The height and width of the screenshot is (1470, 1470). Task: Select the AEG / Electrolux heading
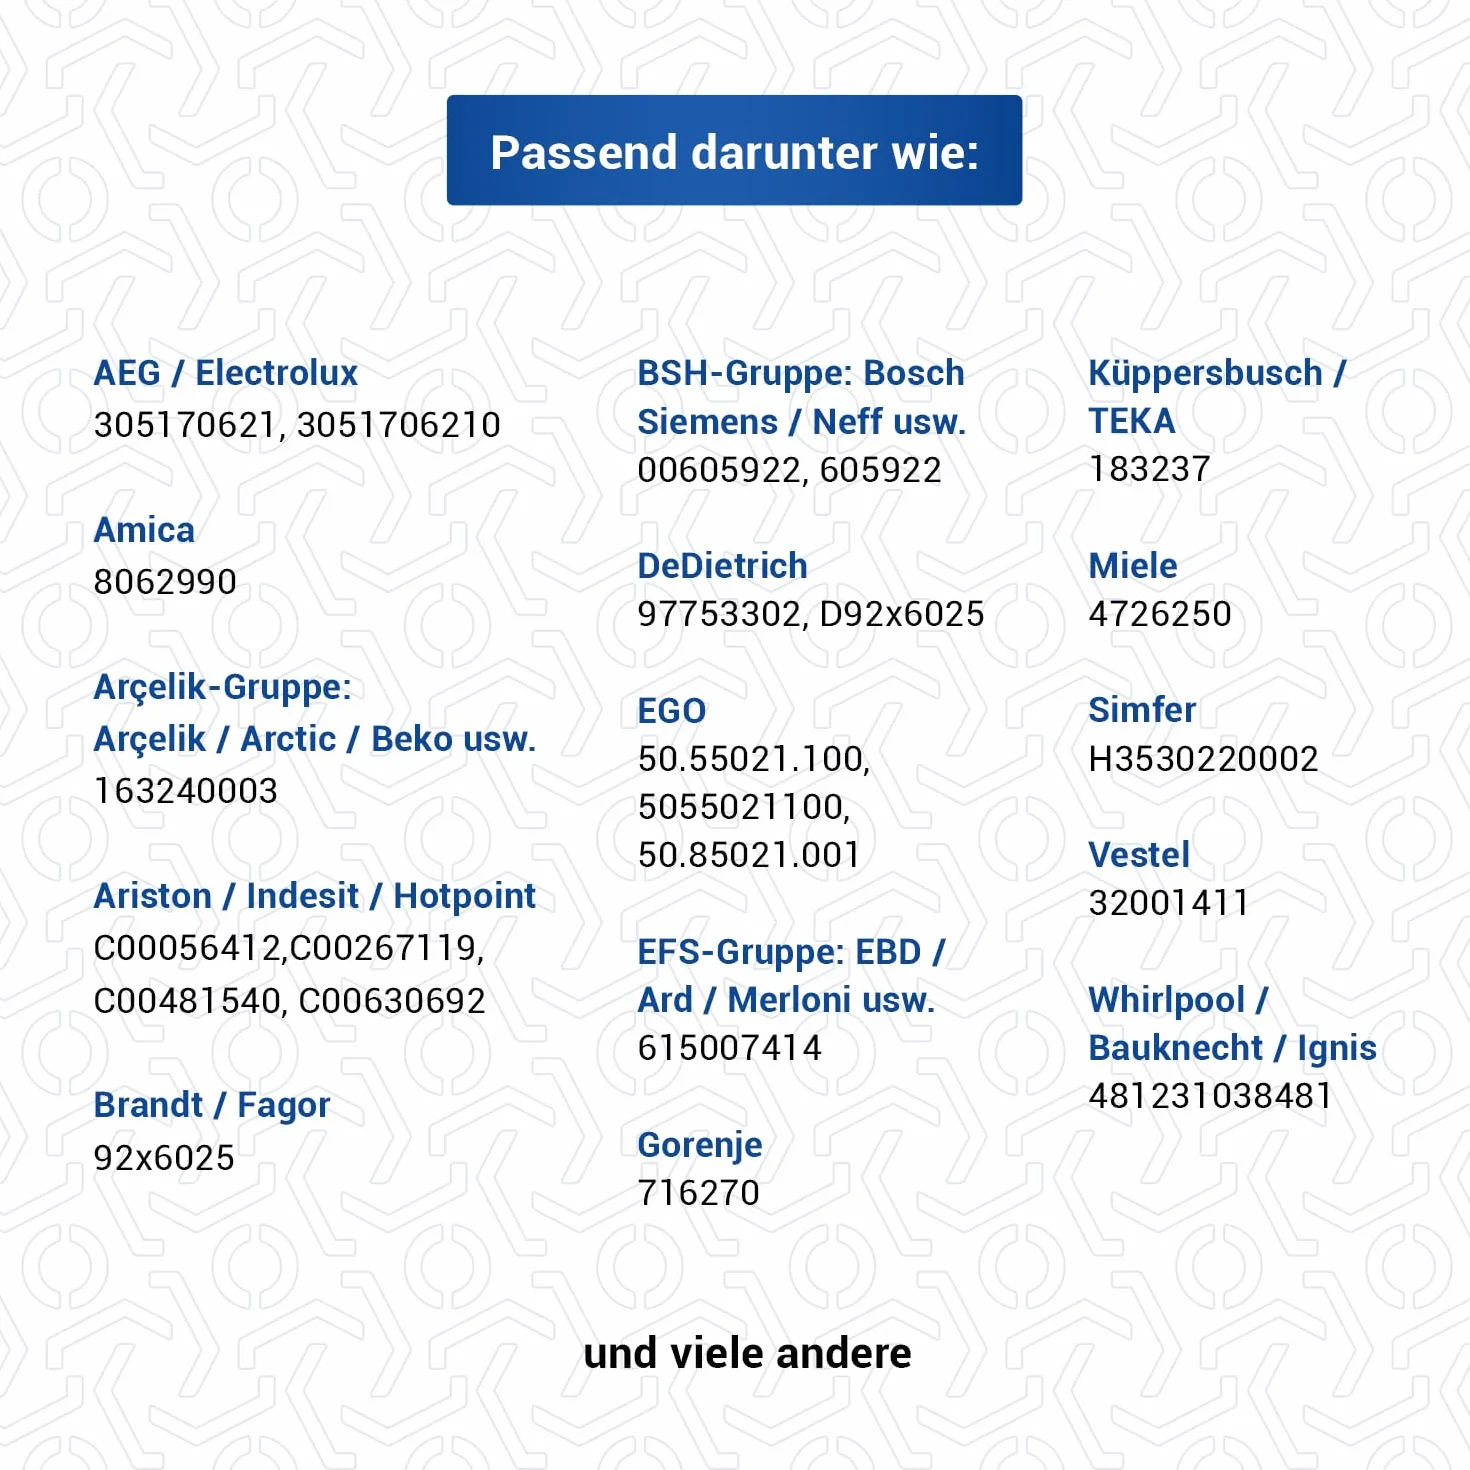pyautogui.click(x=225, y=373)
